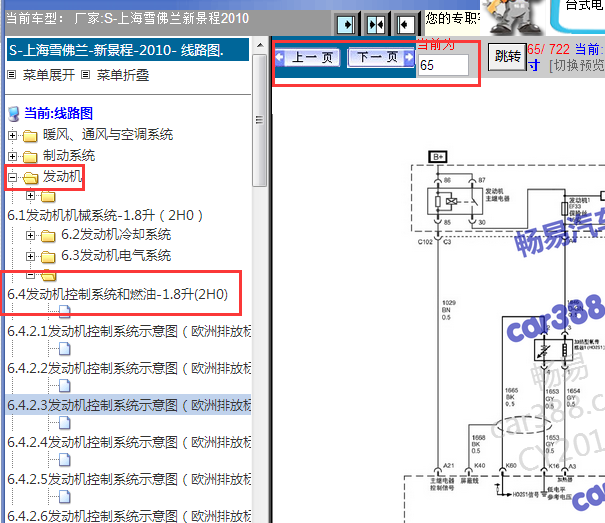
Task: Click the scrollbar up arrow in tree panel
Action: pos(260,46)
